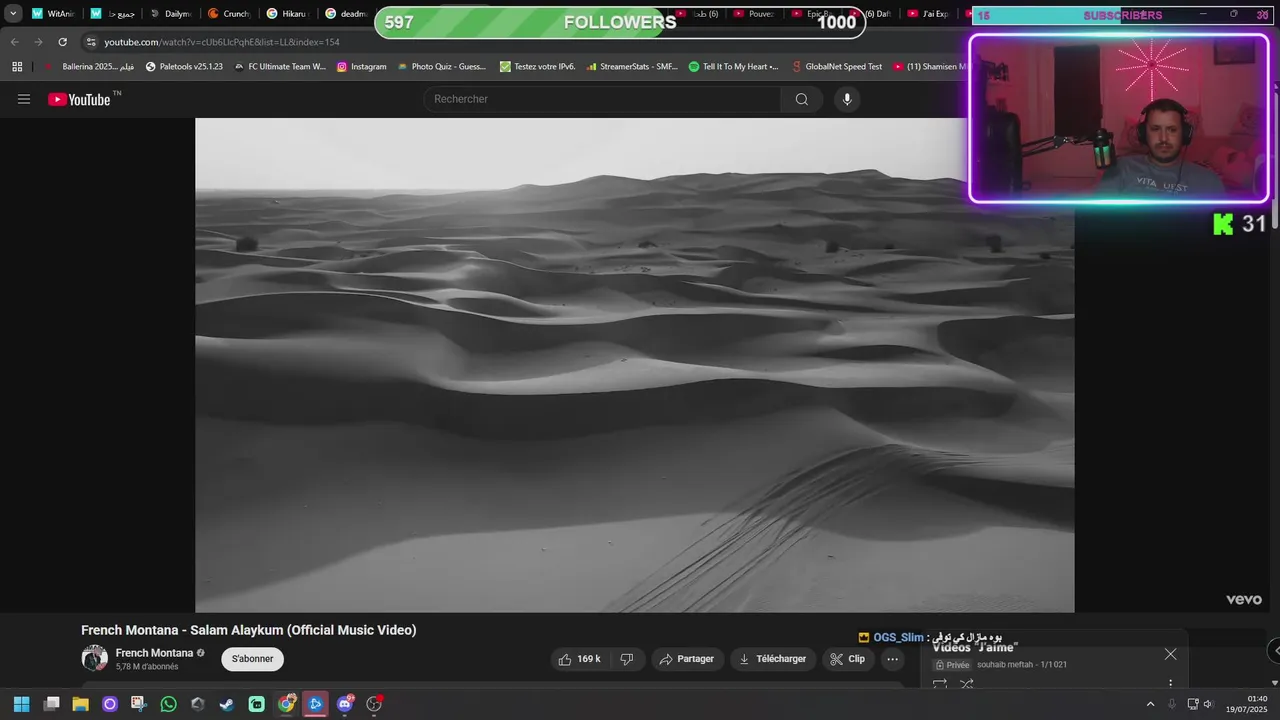Switch to the WitAnime tab
Image resolution: width=1280 pixels, height=720 pixels.
pos(53,14)
